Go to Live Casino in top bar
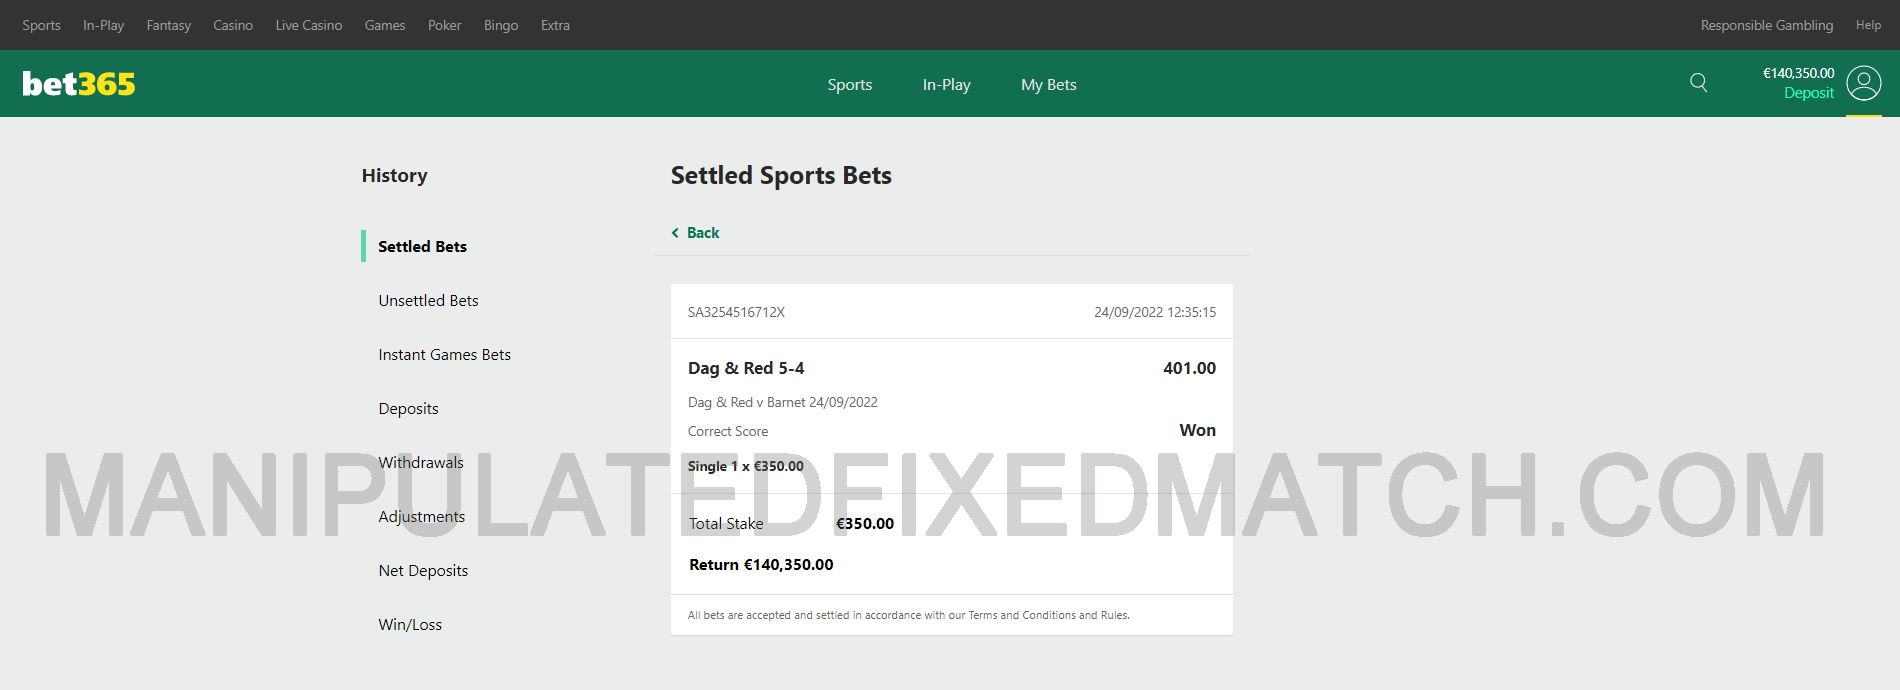Viewport: 1900px width, 690px height. coord(308,25)
